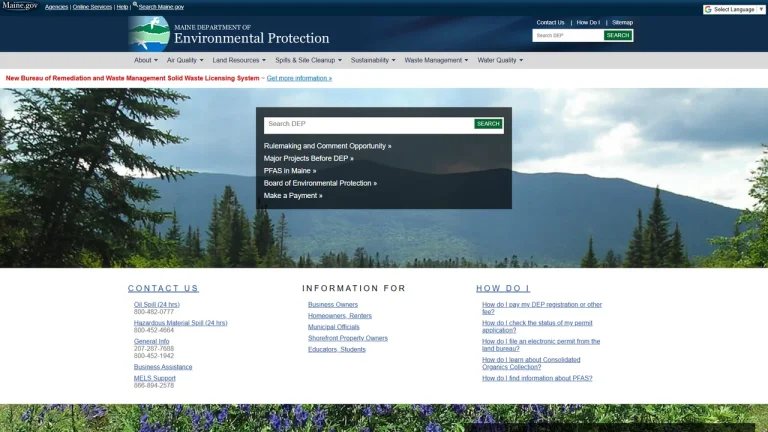This screenshot has height=432, width=768.
Task: Open the Help link in top bar
Action: point(122,7)
